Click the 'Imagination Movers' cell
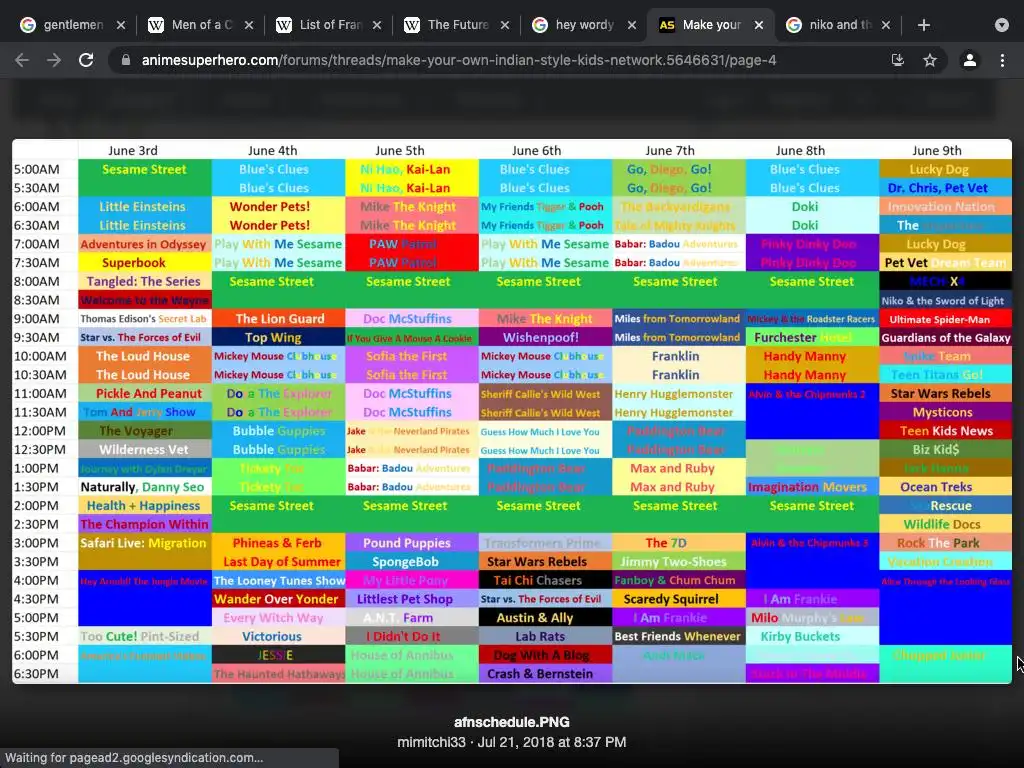Viewport: 1024px width, 768px height. pyautogui.click(x=812, y=487)
